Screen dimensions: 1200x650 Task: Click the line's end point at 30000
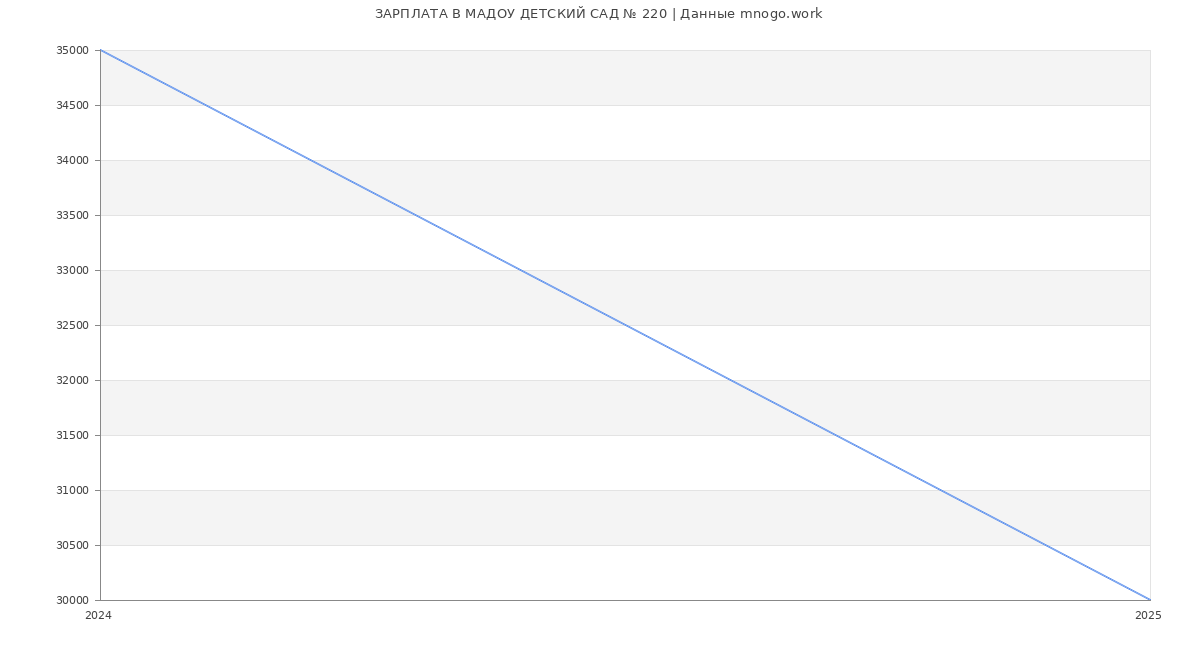1150,600
